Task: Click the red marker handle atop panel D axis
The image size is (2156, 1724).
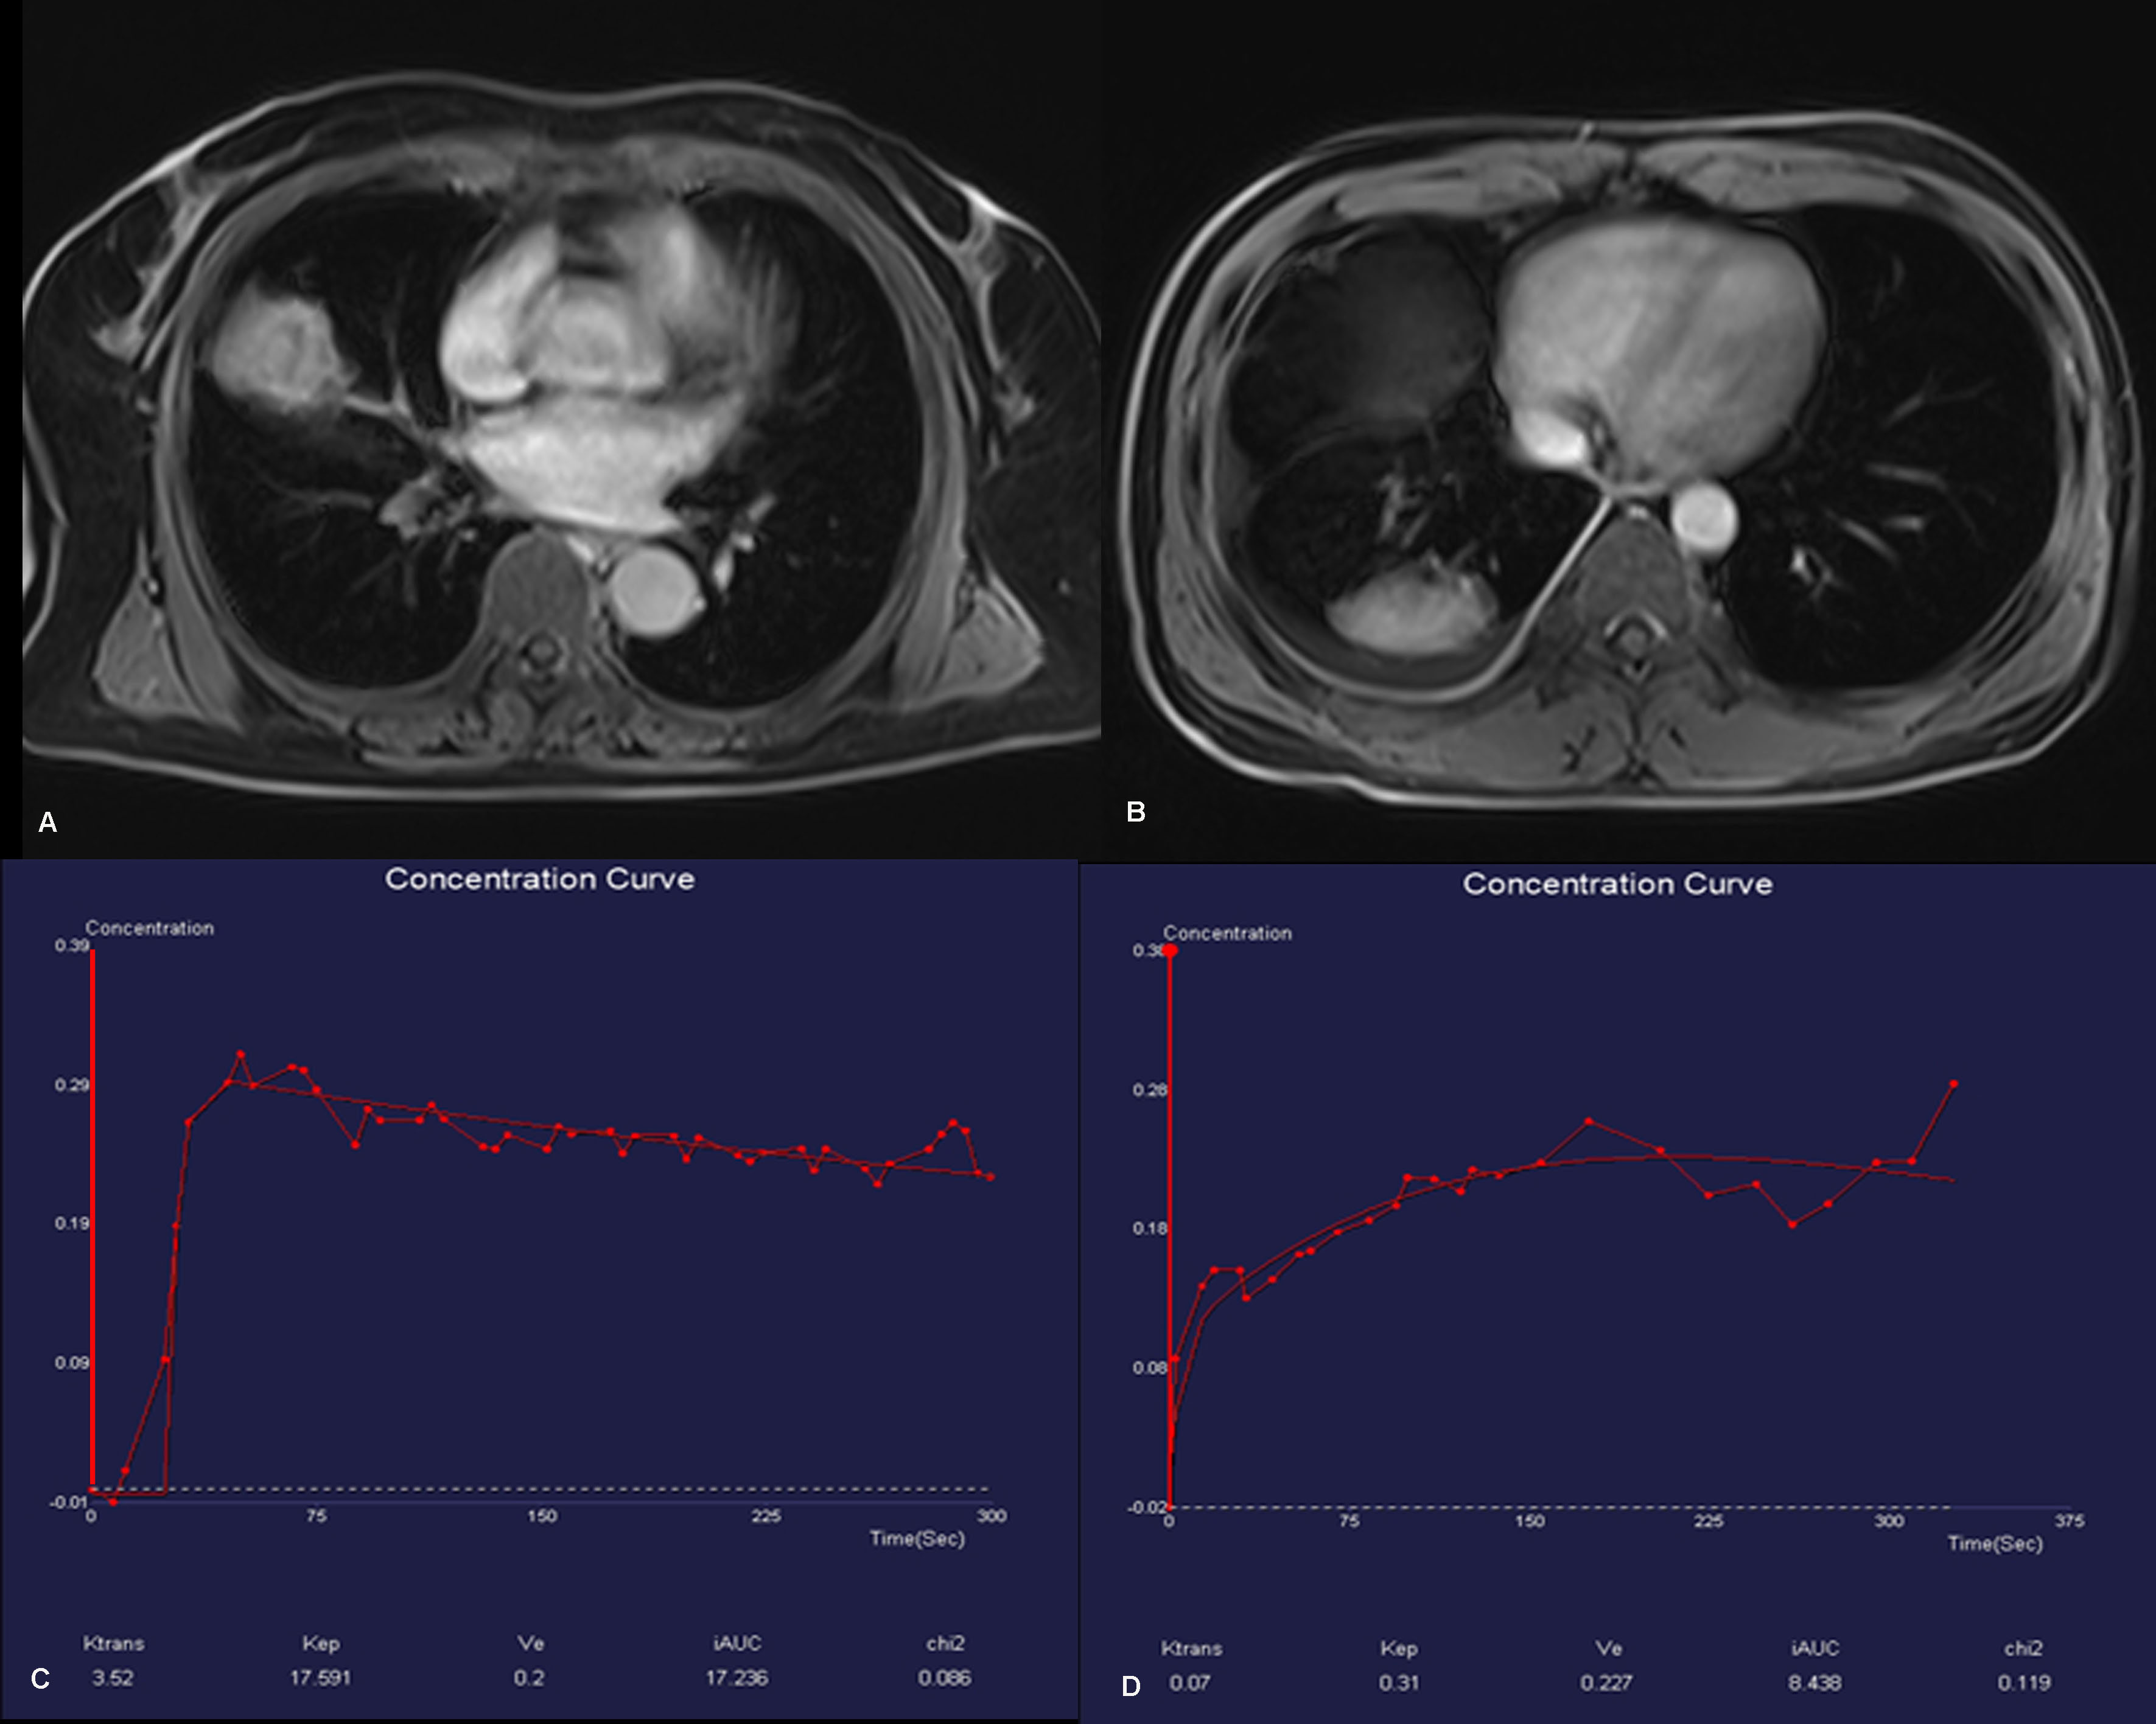Action: pyautogui.click(x=1169, y=950)
